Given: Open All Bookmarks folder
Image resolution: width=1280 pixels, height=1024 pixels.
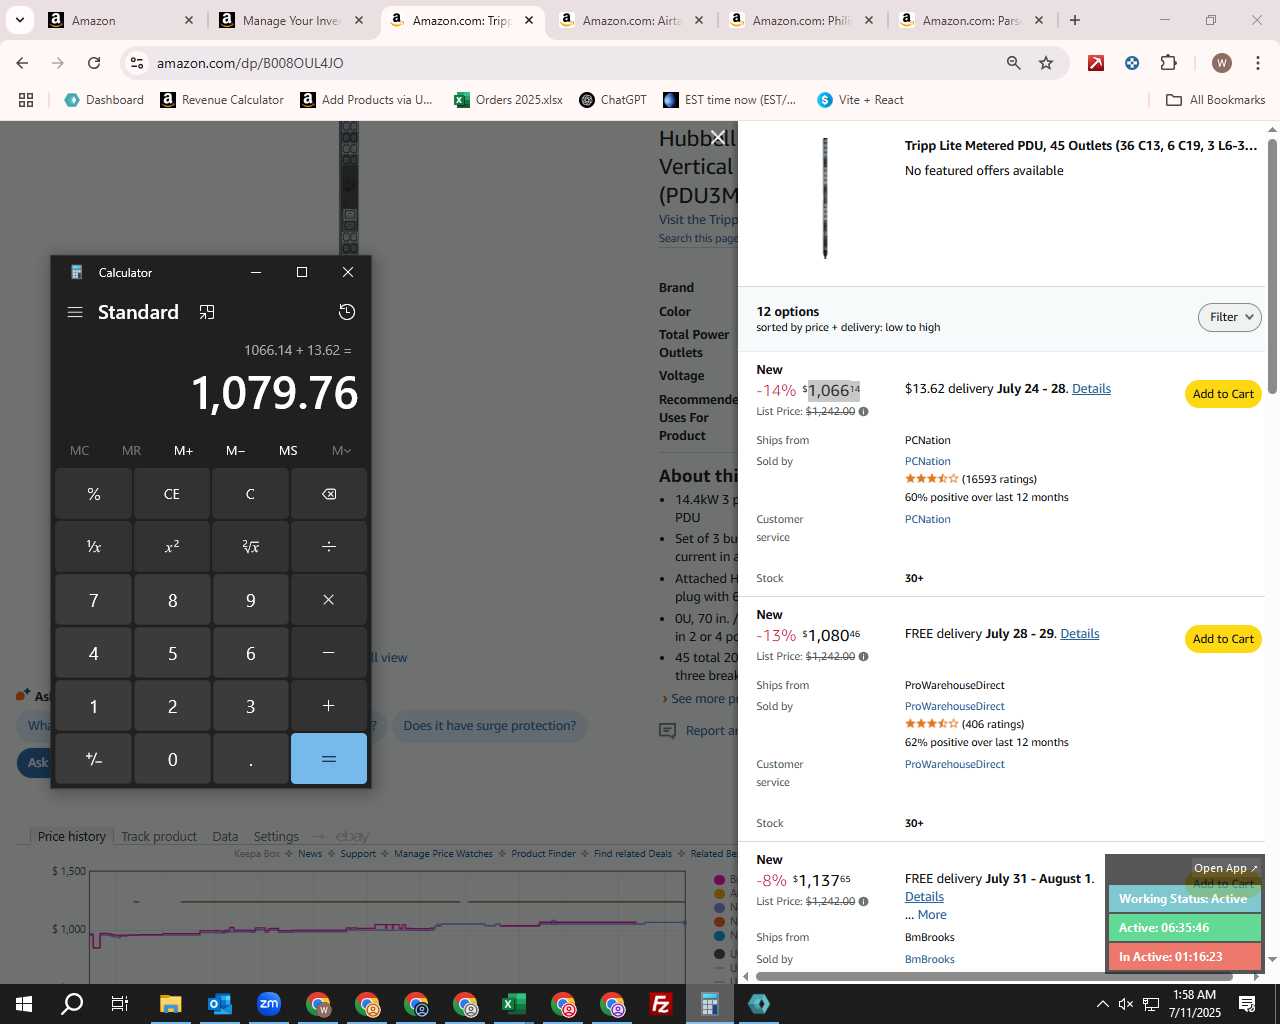Looking at the screenshot, I should click(x=1216, y=100).
